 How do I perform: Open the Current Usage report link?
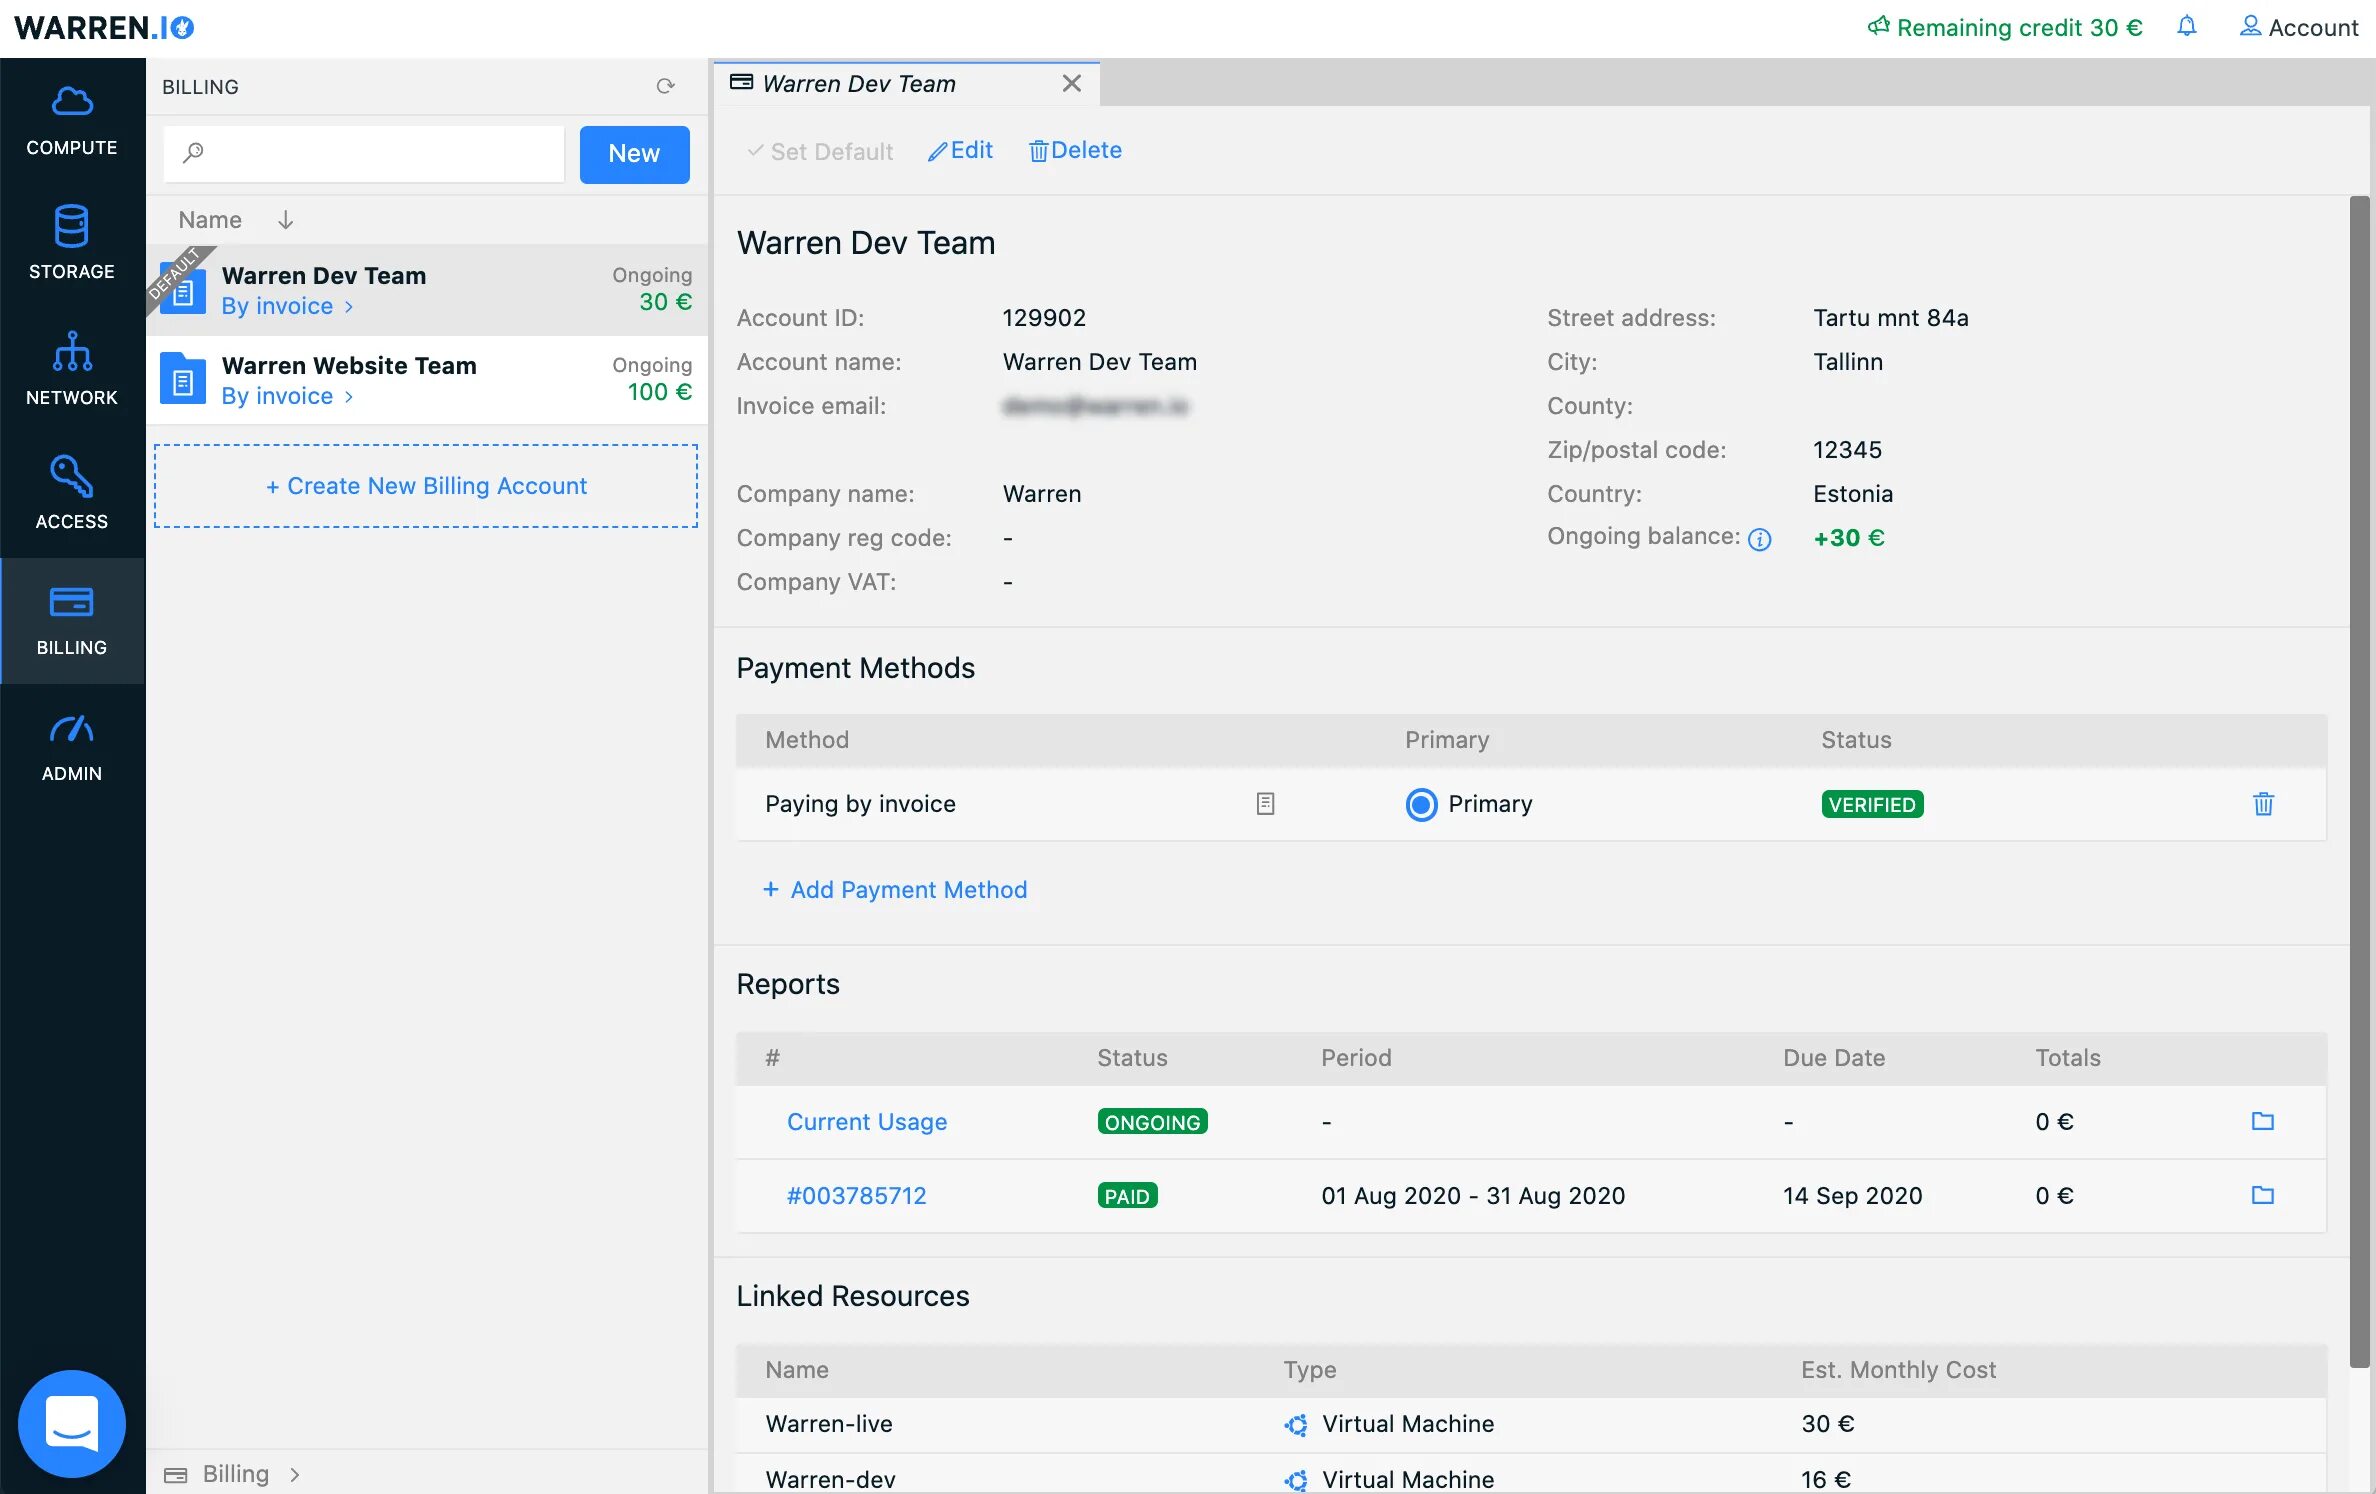(867, 1122)
